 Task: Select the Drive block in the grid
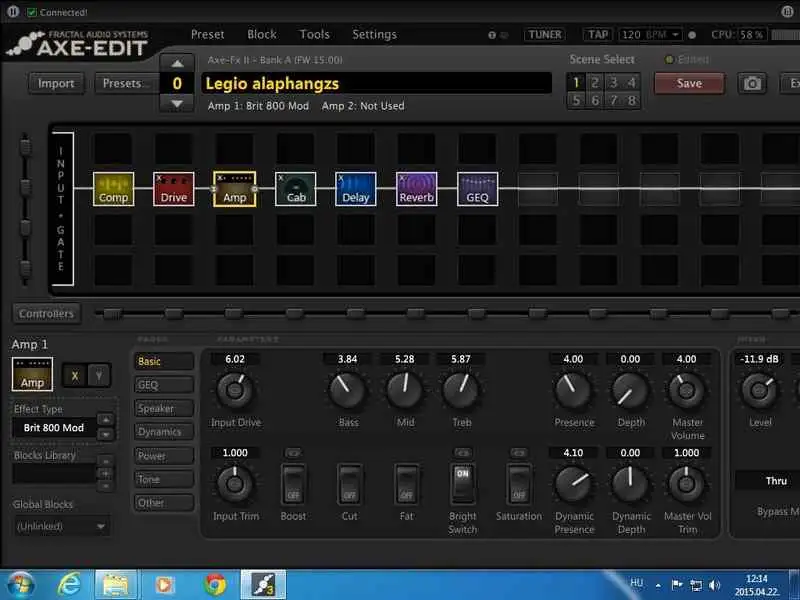tap(173, 188)
